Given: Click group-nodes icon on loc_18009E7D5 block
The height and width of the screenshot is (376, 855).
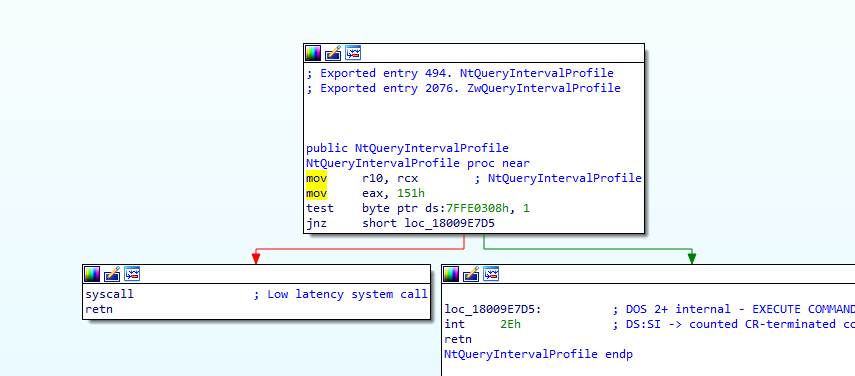Looking at the screenshot, I should coord(491,274).
